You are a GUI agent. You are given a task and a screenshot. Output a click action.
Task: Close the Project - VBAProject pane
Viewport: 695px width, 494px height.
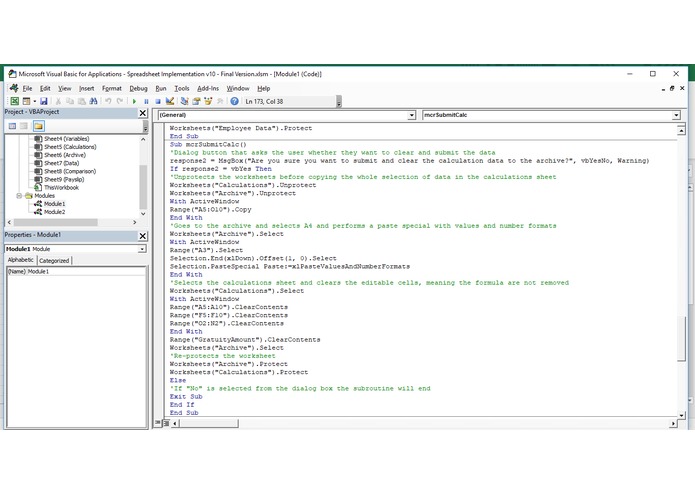(143, 113)
